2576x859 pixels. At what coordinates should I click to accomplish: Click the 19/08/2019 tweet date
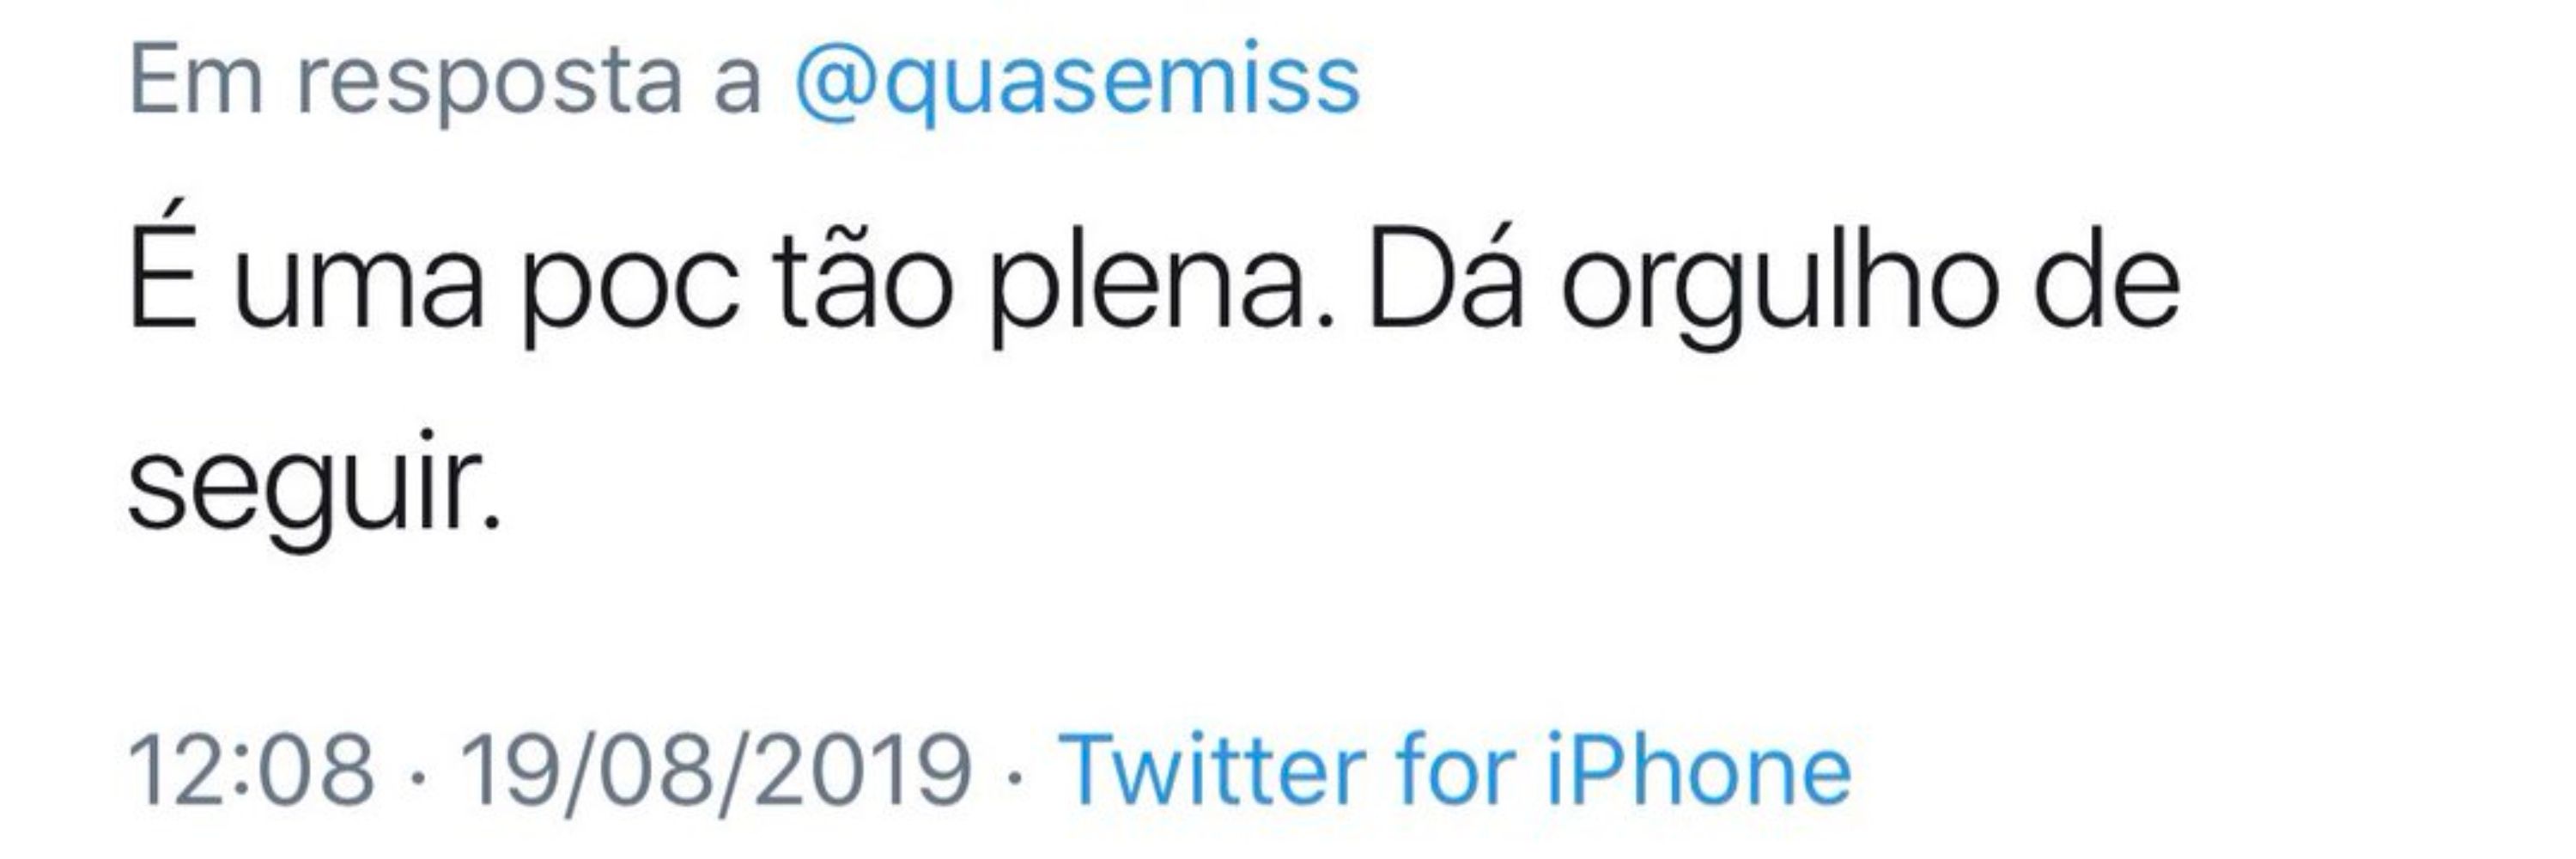coord(714,769)
